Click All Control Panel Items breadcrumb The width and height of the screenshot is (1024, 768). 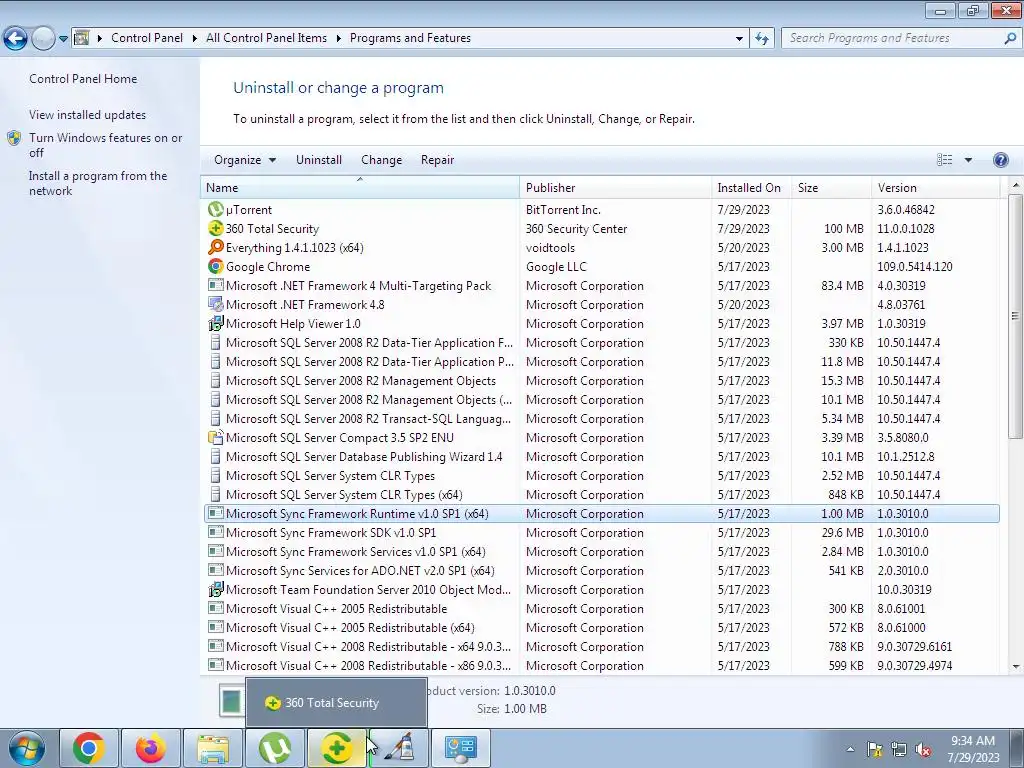266,38
